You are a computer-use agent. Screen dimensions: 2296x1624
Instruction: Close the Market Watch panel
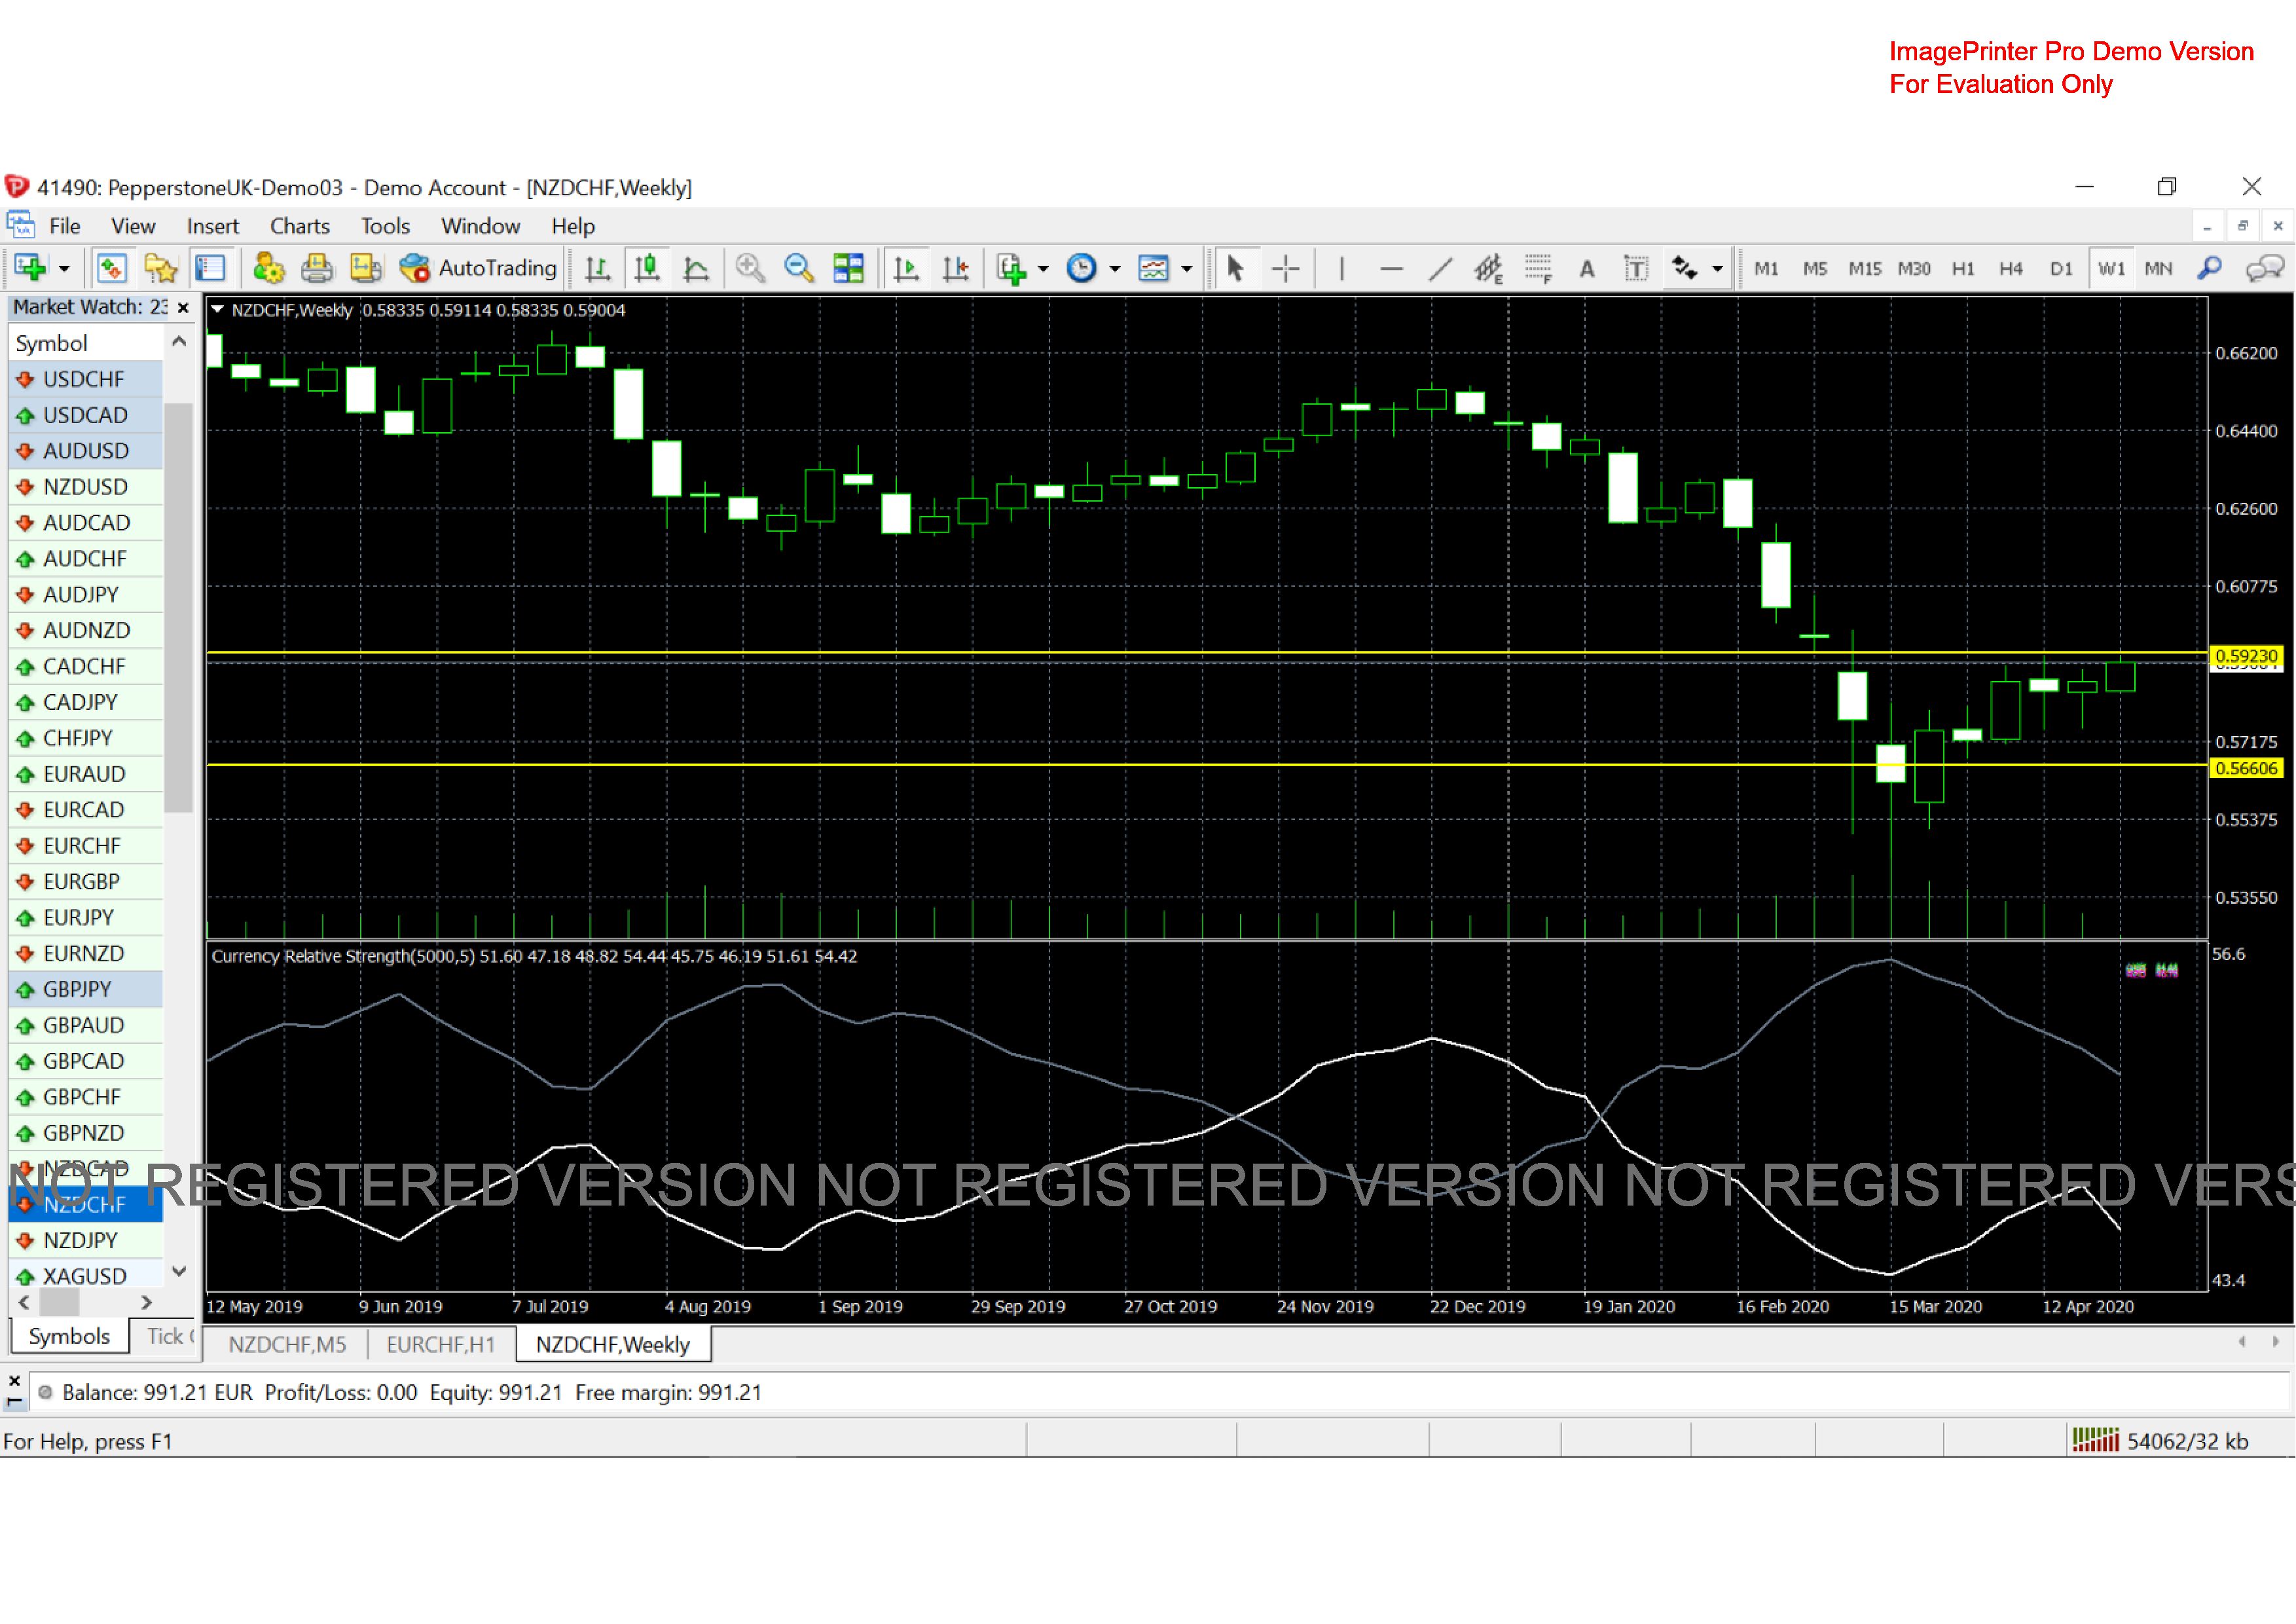tap(183, 308)
